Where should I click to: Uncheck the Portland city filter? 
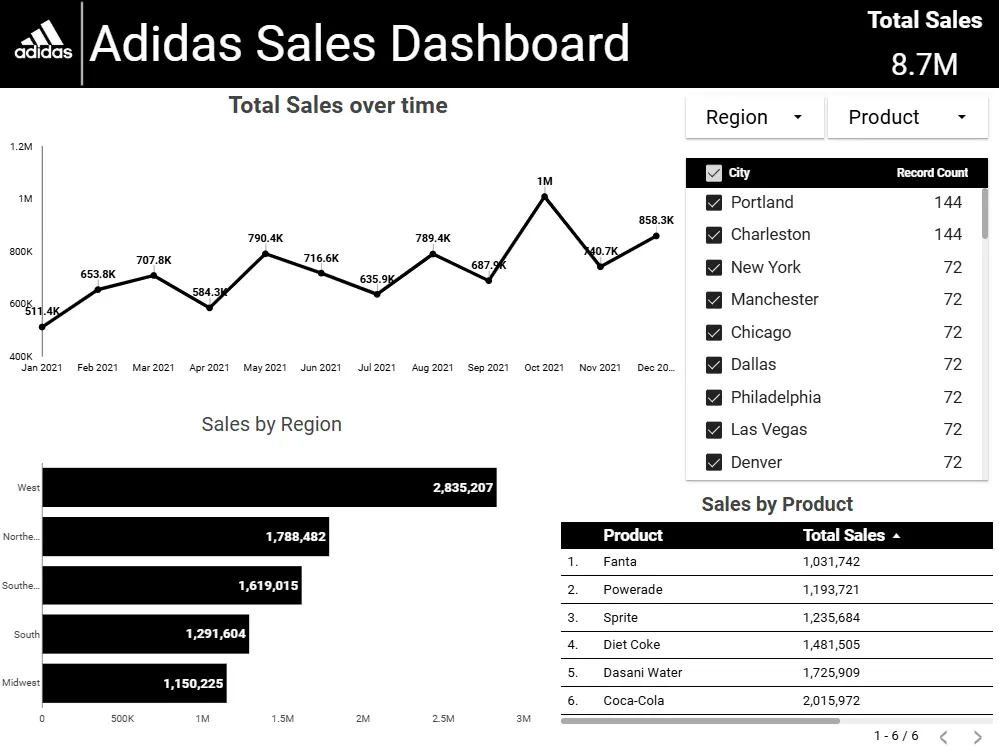tap(714, 202)
